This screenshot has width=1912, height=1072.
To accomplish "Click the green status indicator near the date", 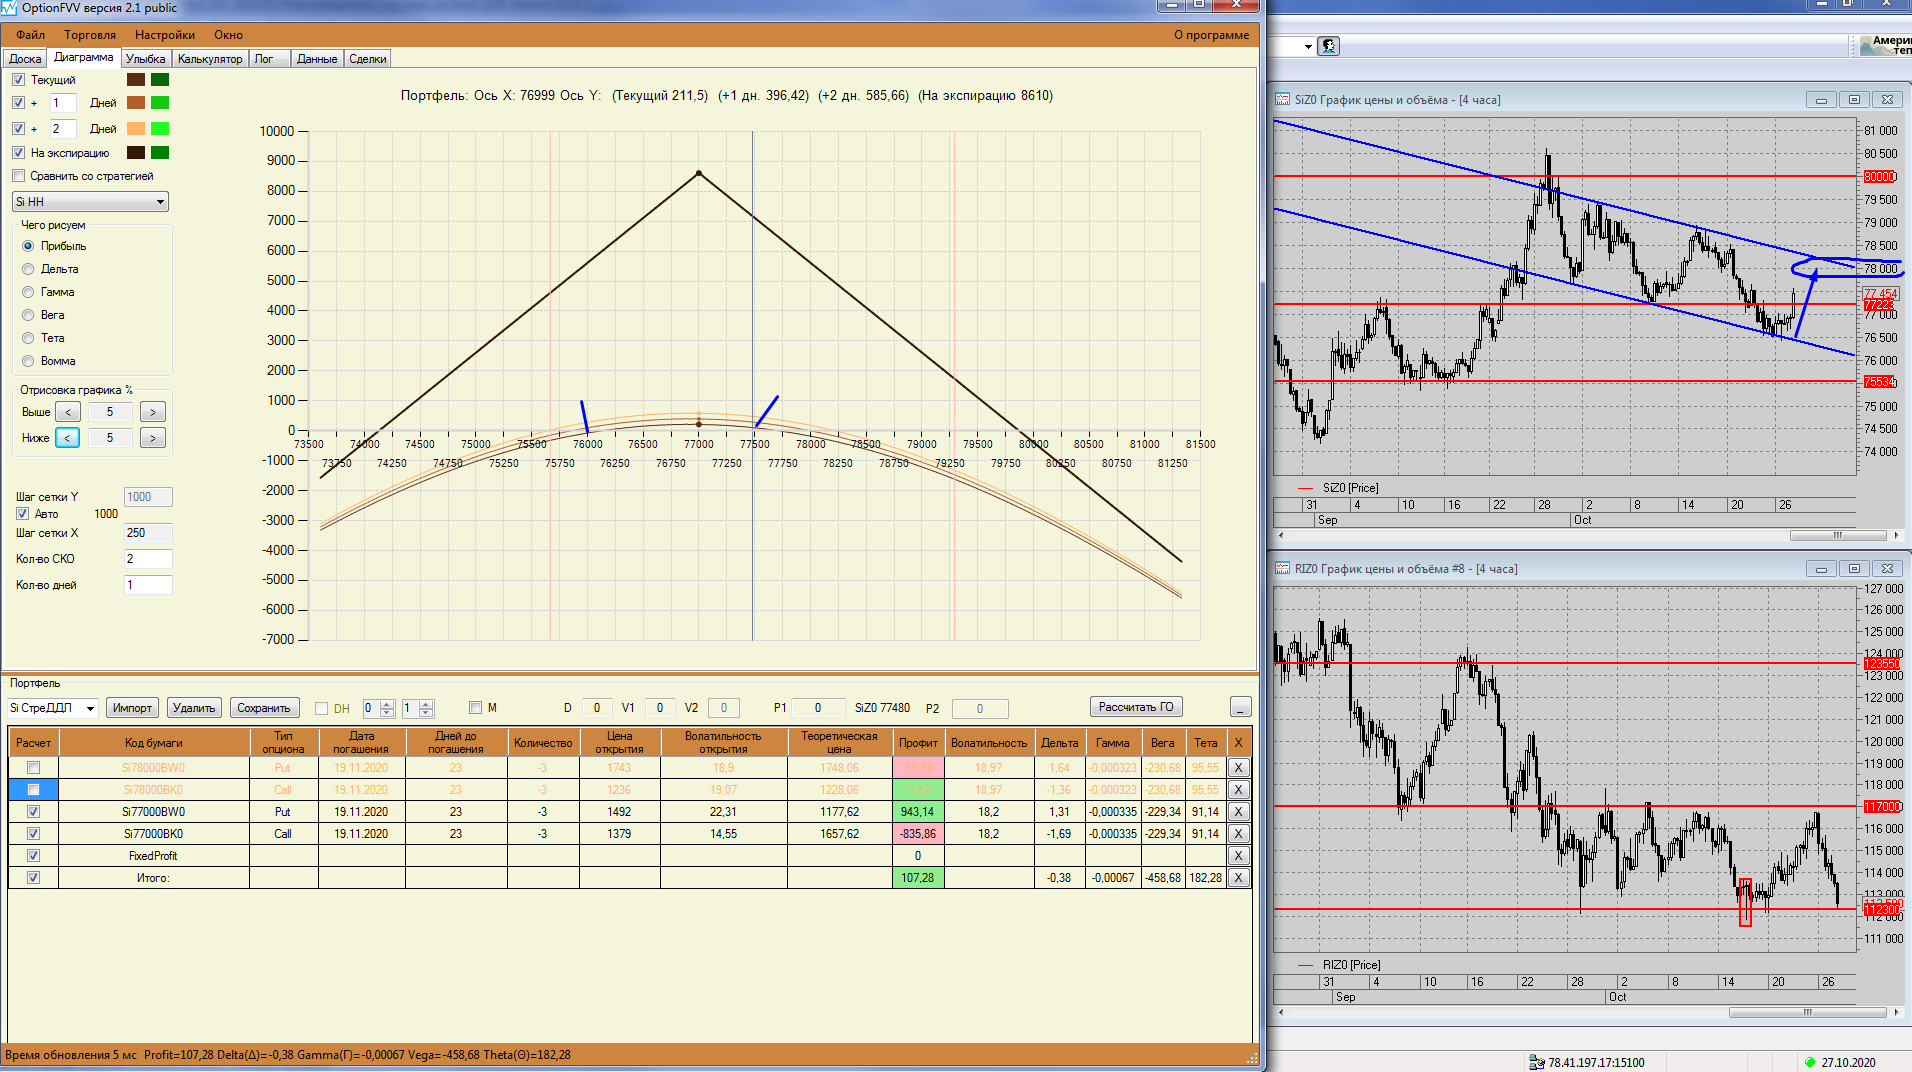I will point(1810,1062).
